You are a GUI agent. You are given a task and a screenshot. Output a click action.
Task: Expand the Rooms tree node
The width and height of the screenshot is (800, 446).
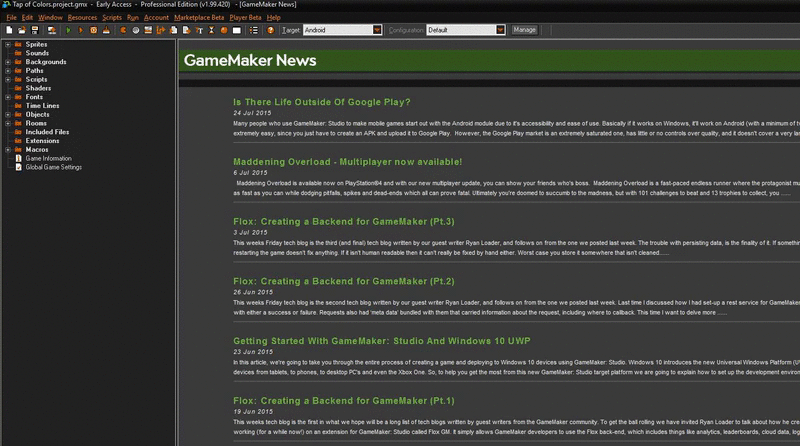pos(8,123)
